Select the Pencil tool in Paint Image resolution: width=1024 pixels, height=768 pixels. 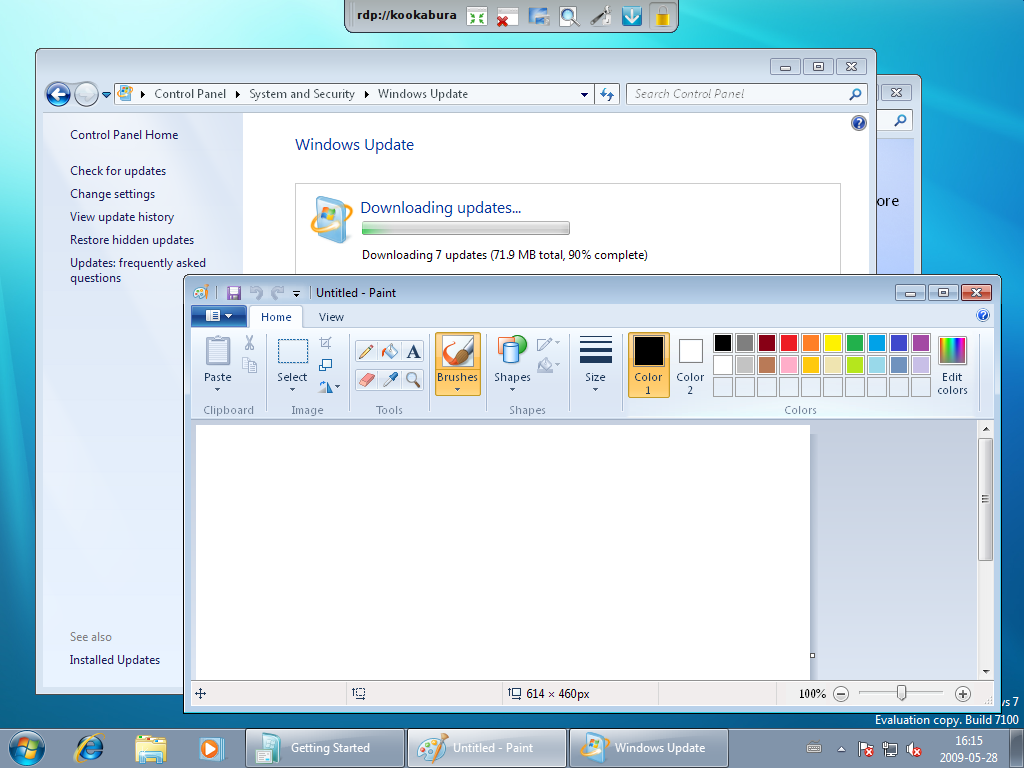click(x=366, y=351)
